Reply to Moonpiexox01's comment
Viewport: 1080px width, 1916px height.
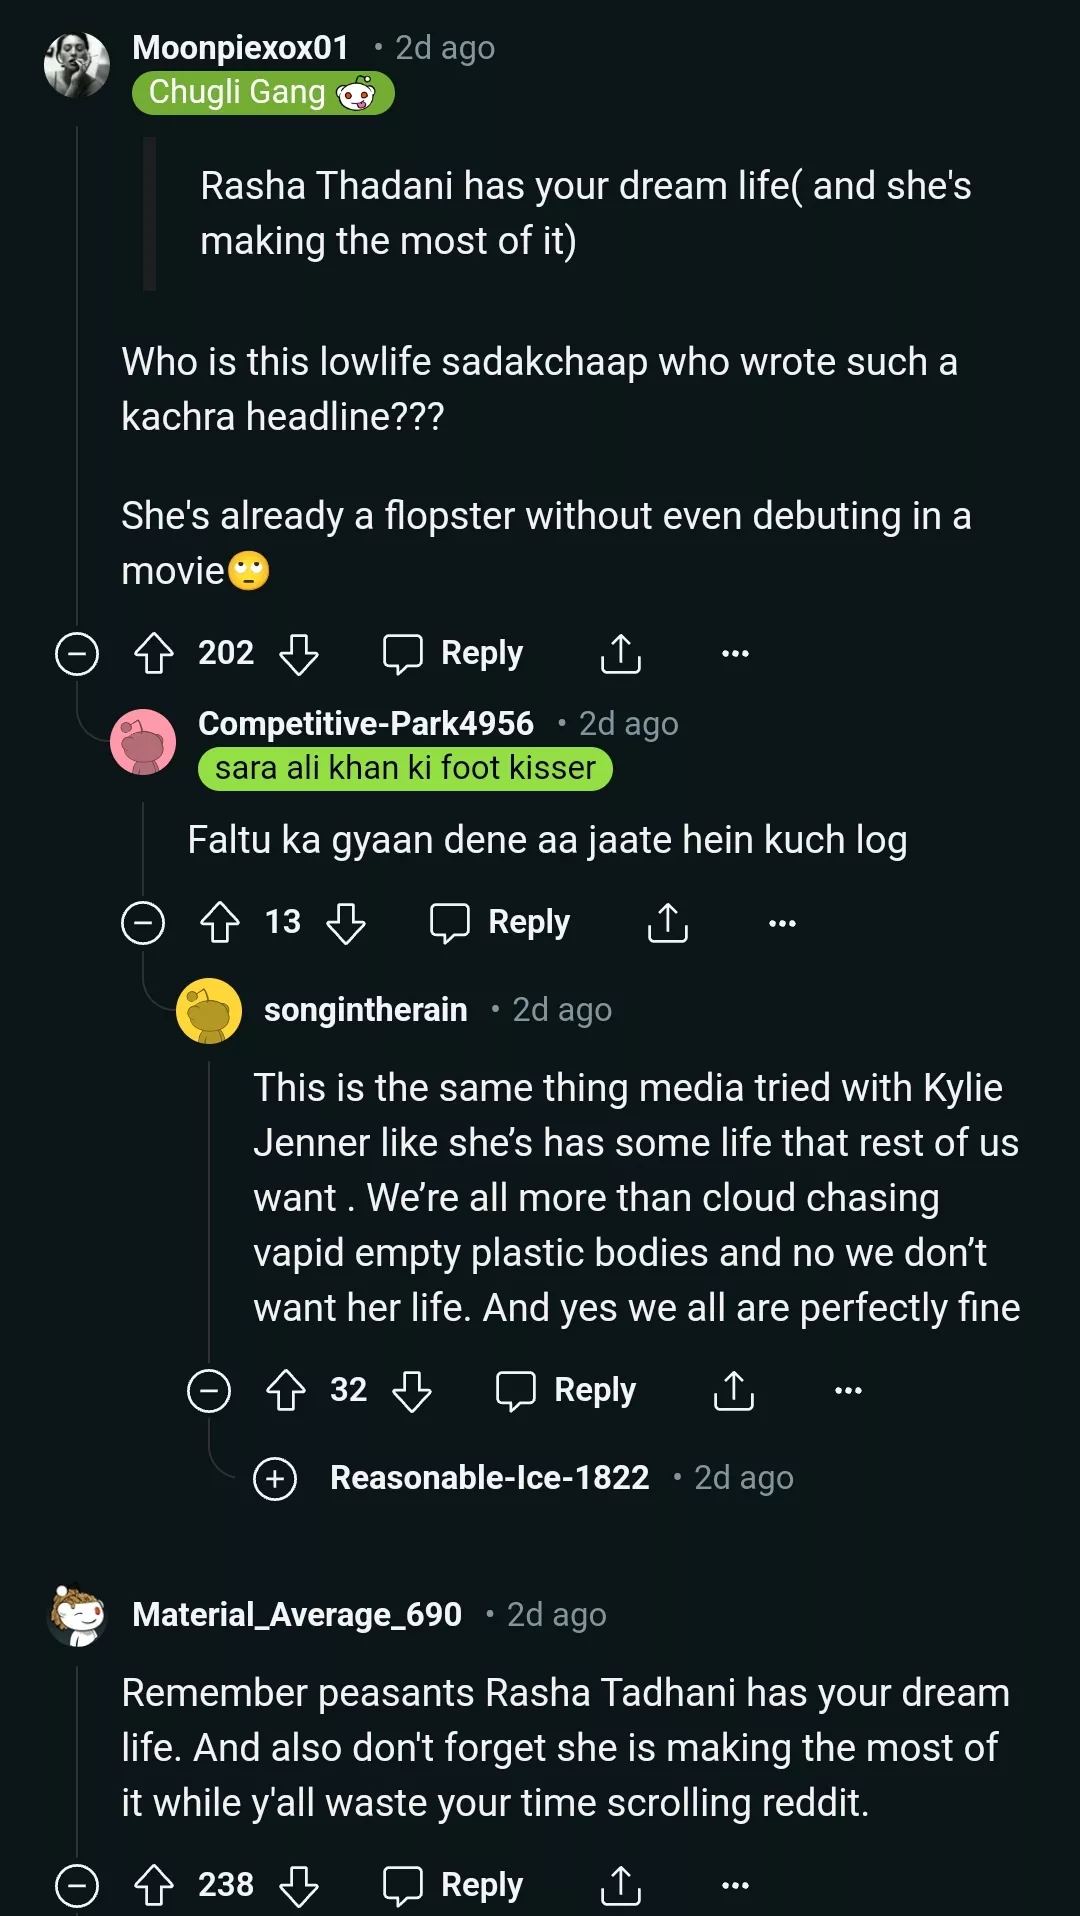pyautogui.click(x=454, y=654)
